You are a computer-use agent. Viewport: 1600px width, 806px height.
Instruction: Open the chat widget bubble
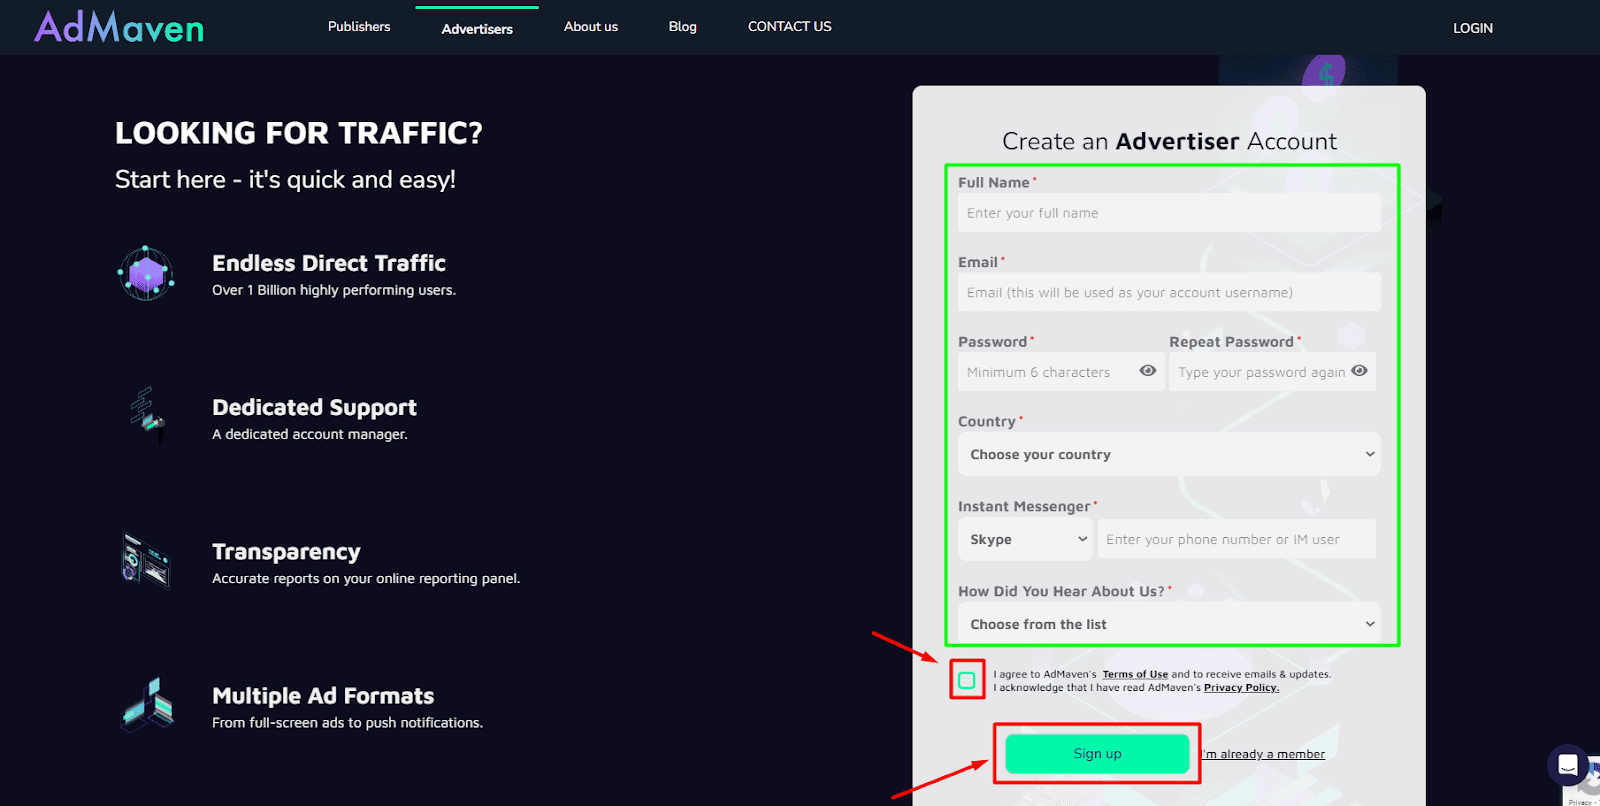tap(1567, 766)
